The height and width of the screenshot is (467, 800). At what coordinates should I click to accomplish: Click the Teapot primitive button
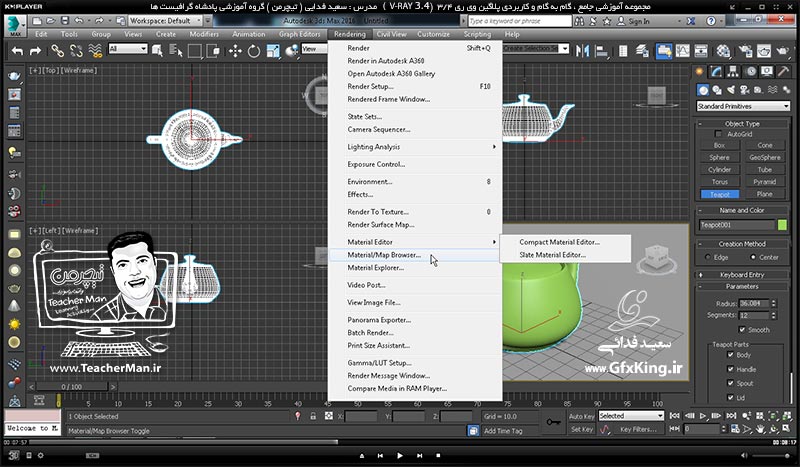coord(719,194)
